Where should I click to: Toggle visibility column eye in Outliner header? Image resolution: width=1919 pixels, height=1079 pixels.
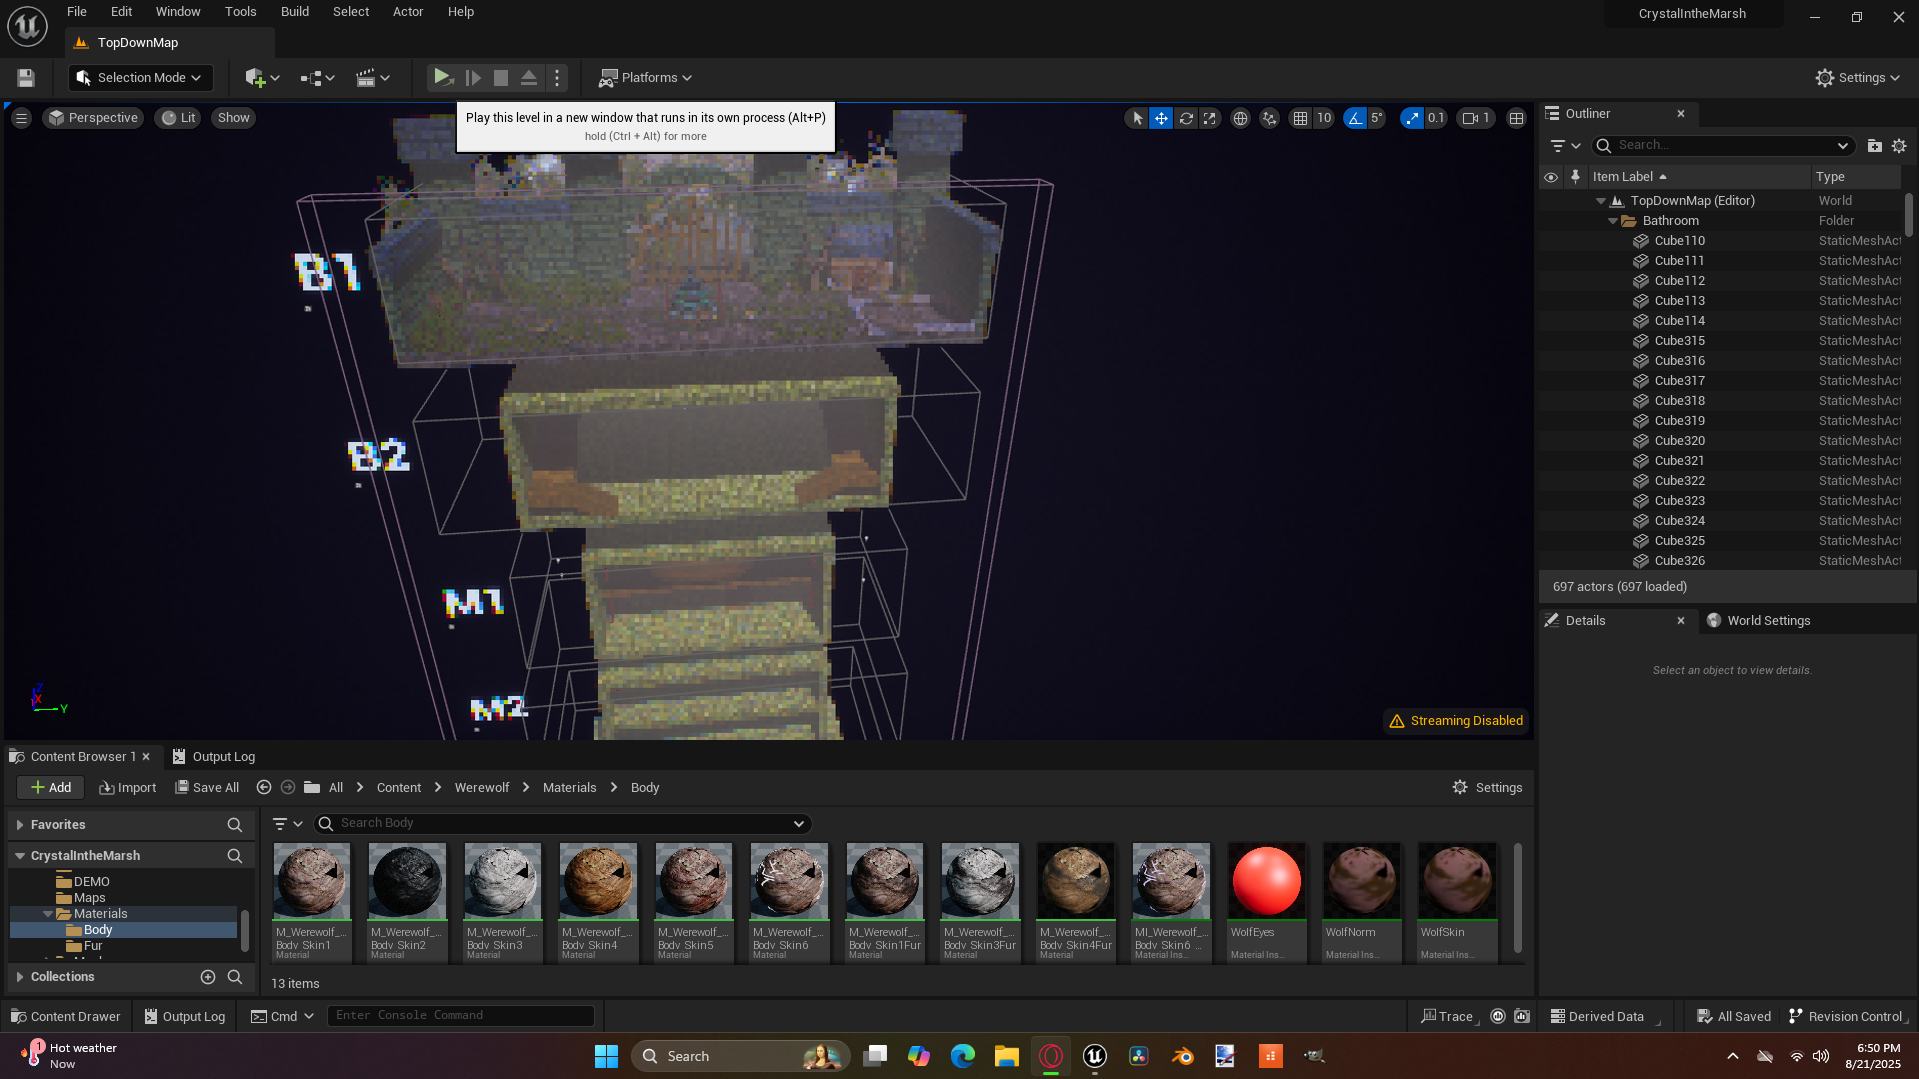pos(1551,177)
